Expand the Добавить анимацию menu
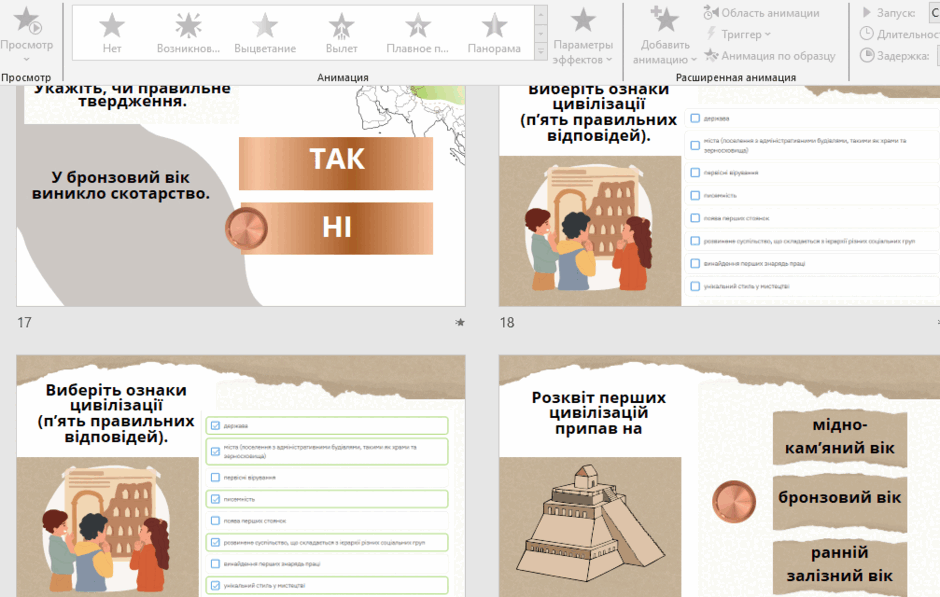The height and width of the screenshot is (597, 940). (665, 34)
